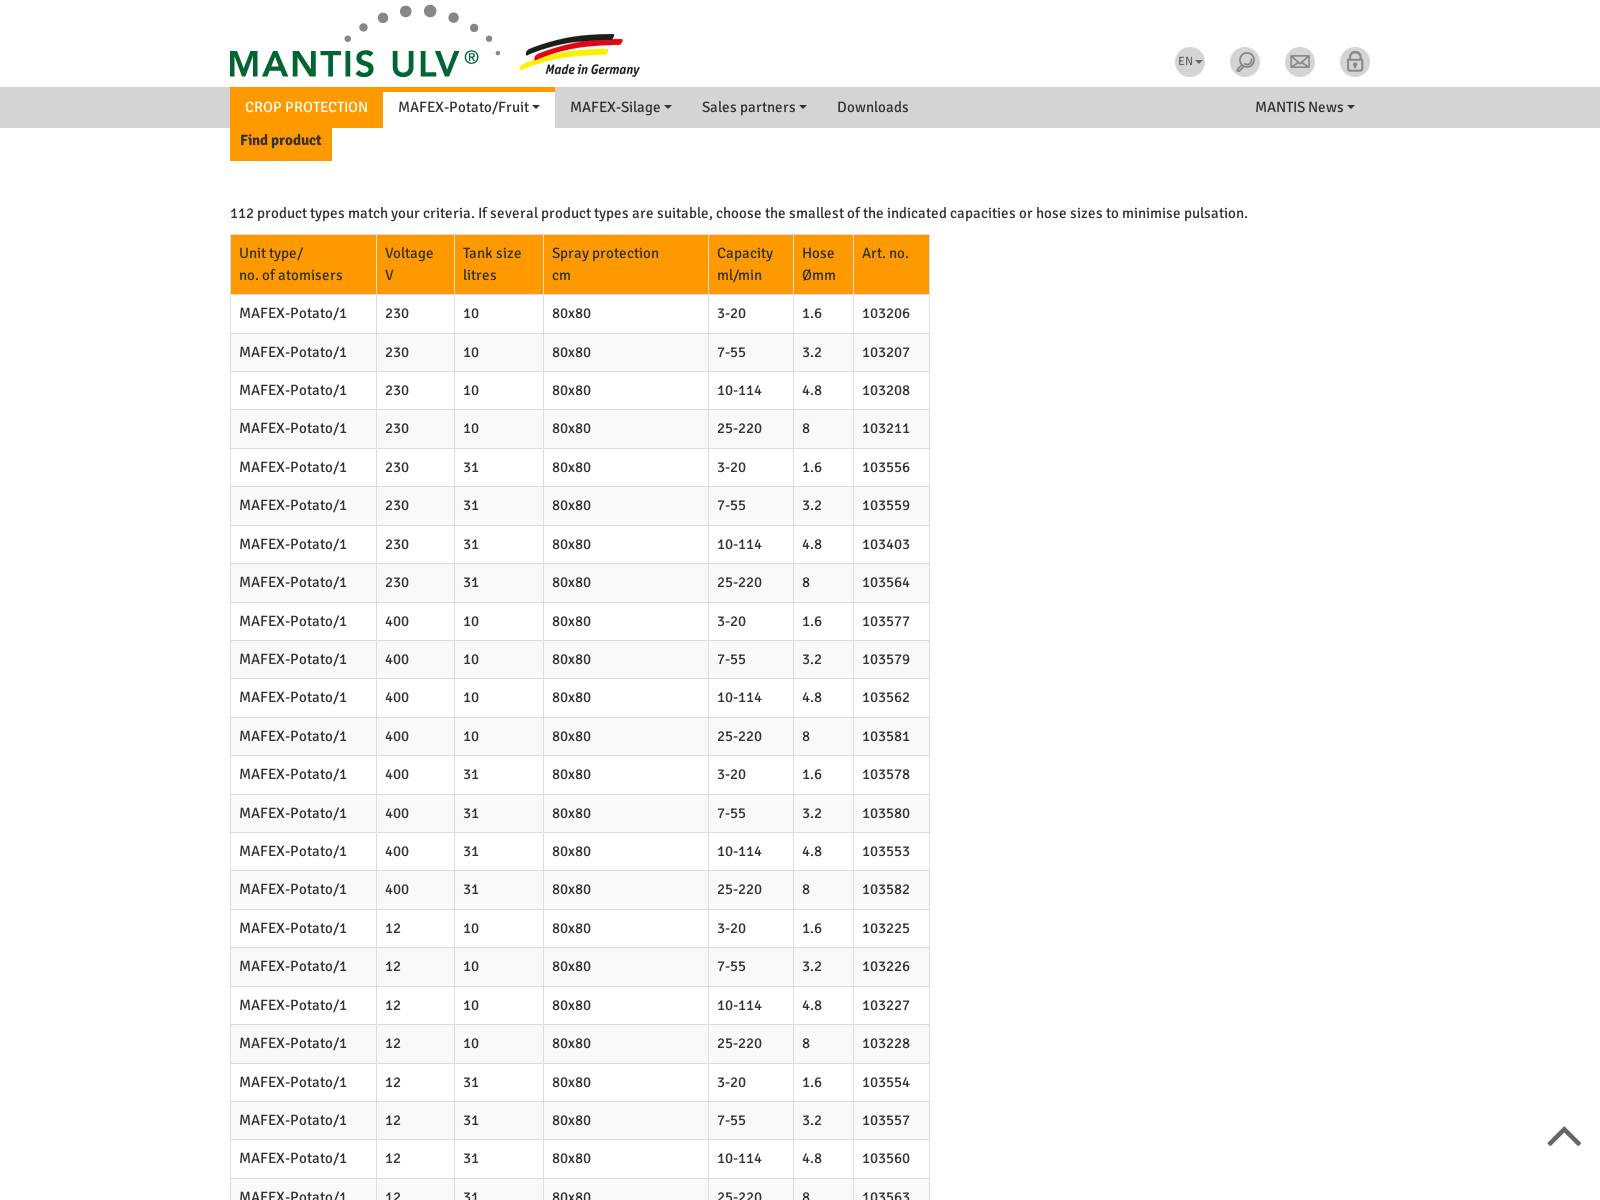Click the Spray protection cm header

626,264
